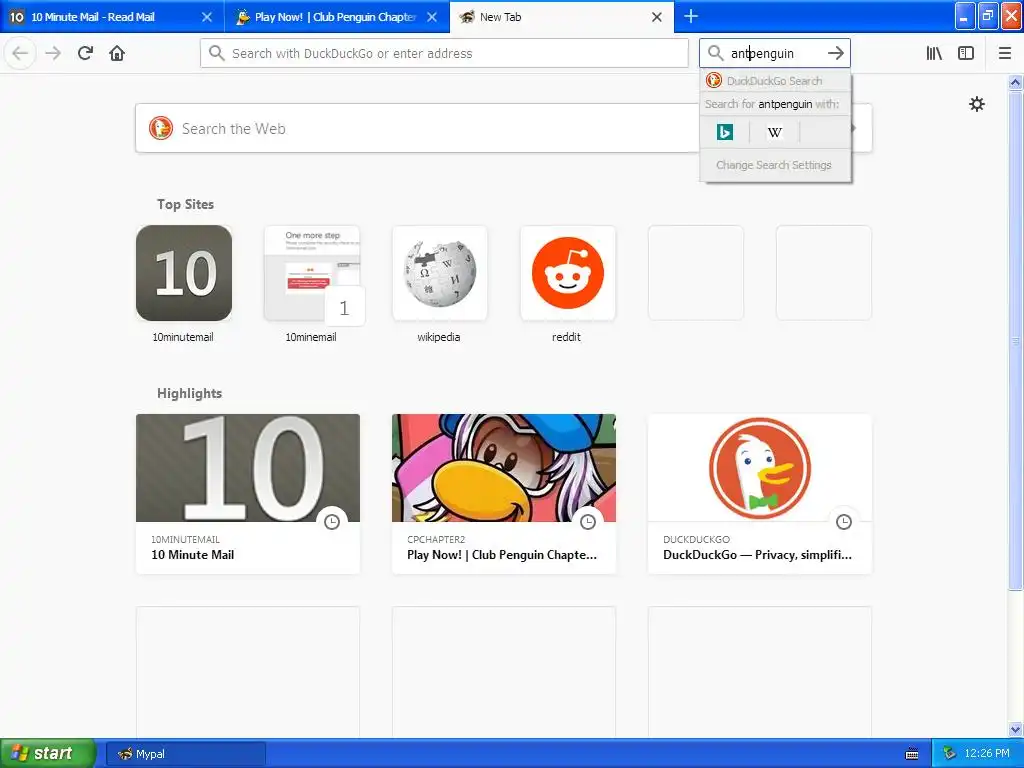Open the wikipedia top site tile
The height and width of the screenshot is (768, 1024).
pyautogui.click(x=440, y=273)
